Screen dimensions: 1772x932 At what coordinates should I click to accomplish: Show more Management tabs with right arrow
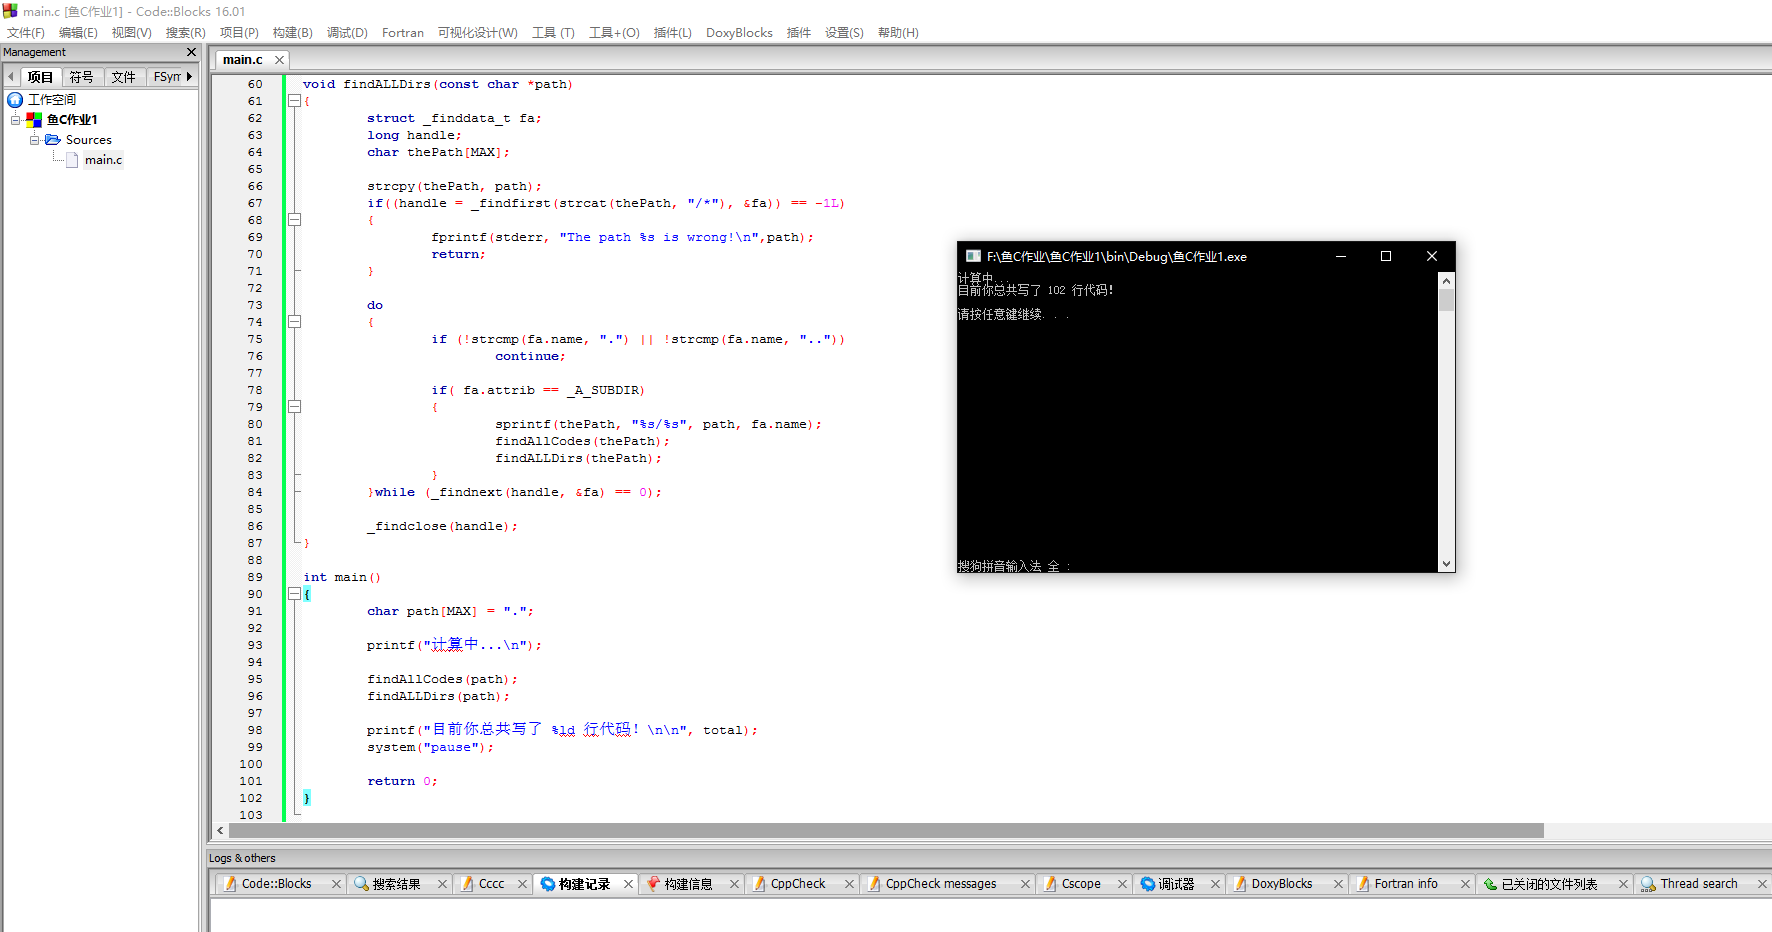pyautogui.click(x=190, y=77)
